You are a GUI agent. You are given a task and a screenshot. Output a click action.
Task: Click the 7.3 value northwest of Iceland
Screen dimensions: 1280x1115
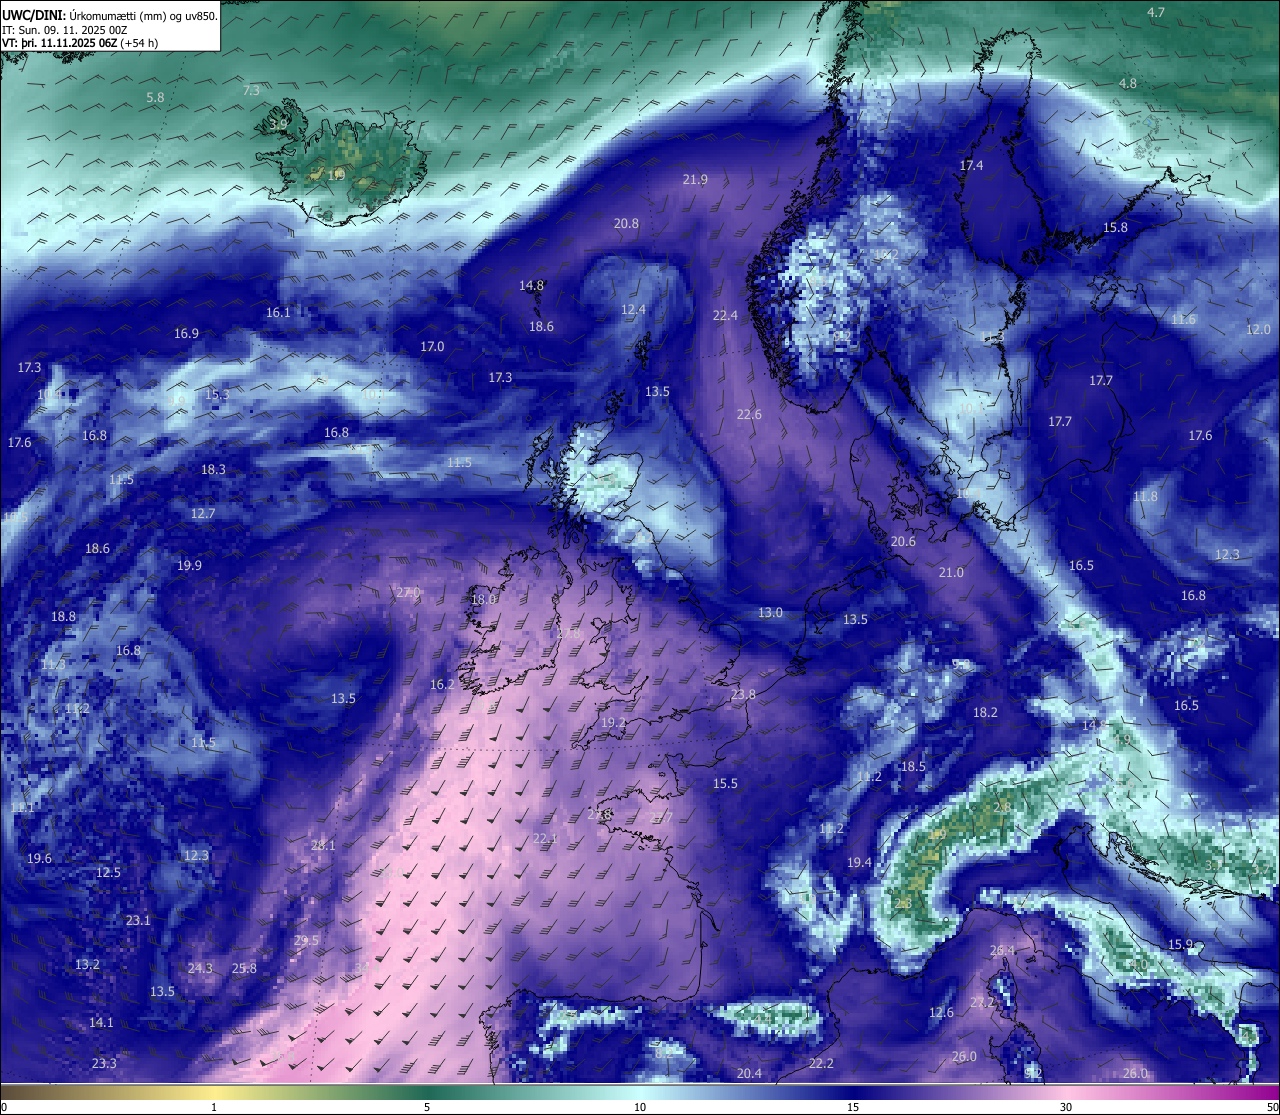click(251, 91)
